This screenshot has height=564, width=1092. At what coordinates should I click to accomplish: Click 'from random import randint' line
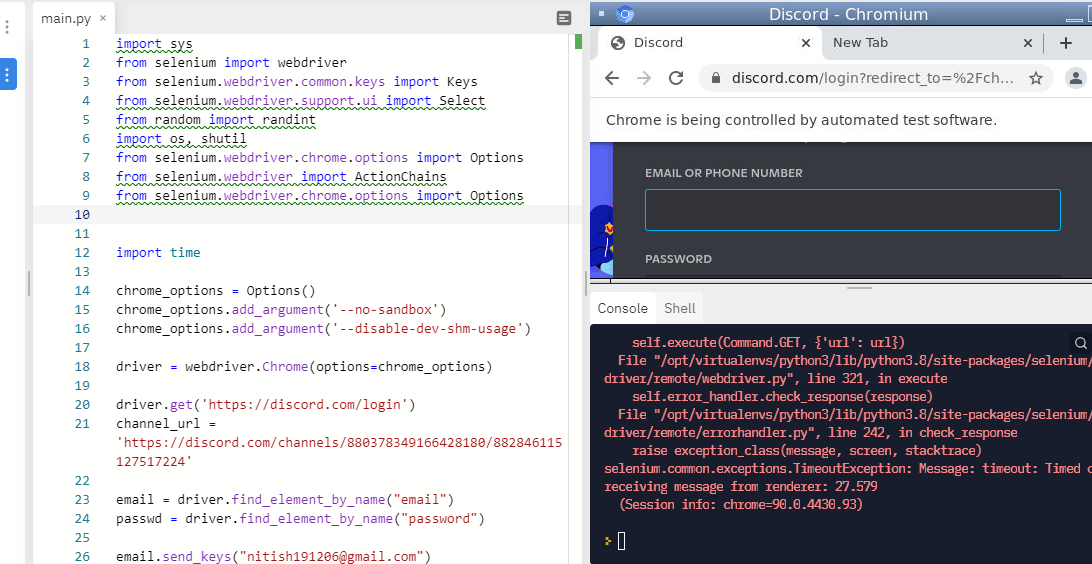tap(216, 120)
